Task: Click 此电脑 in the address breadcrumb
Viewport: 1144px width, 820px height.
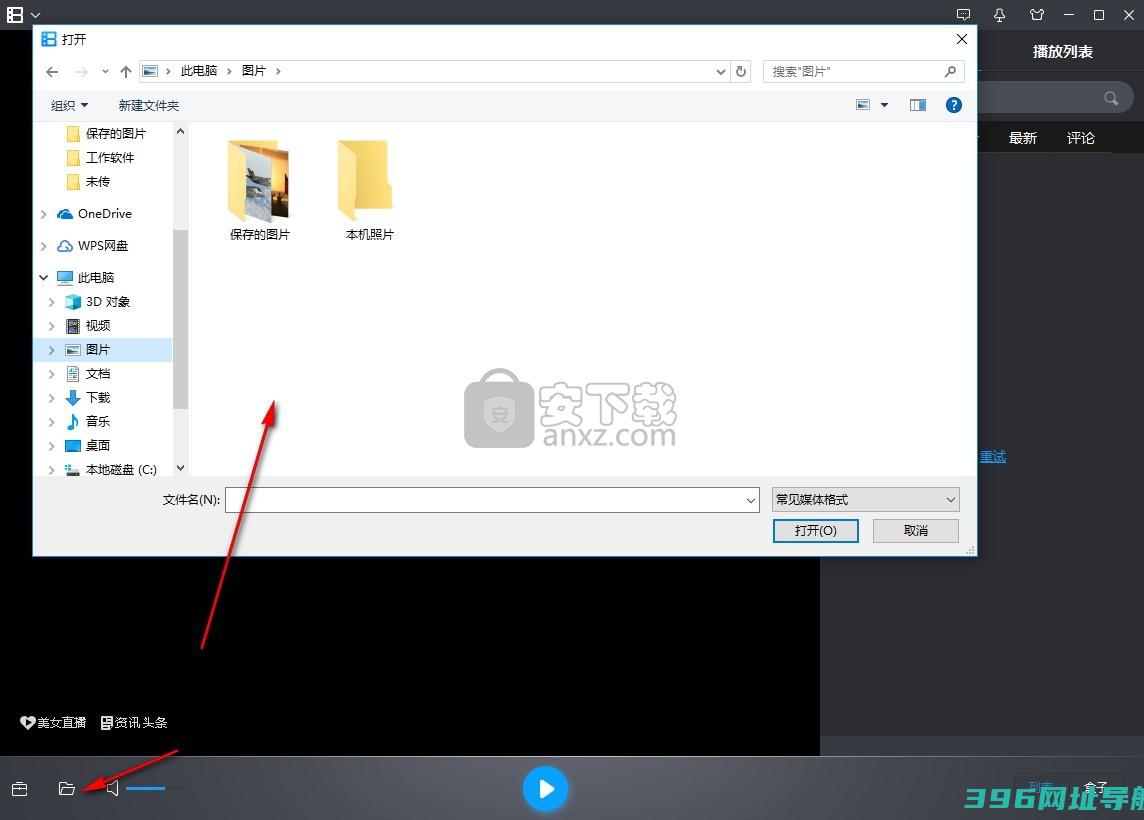Action: click(198, 71)
